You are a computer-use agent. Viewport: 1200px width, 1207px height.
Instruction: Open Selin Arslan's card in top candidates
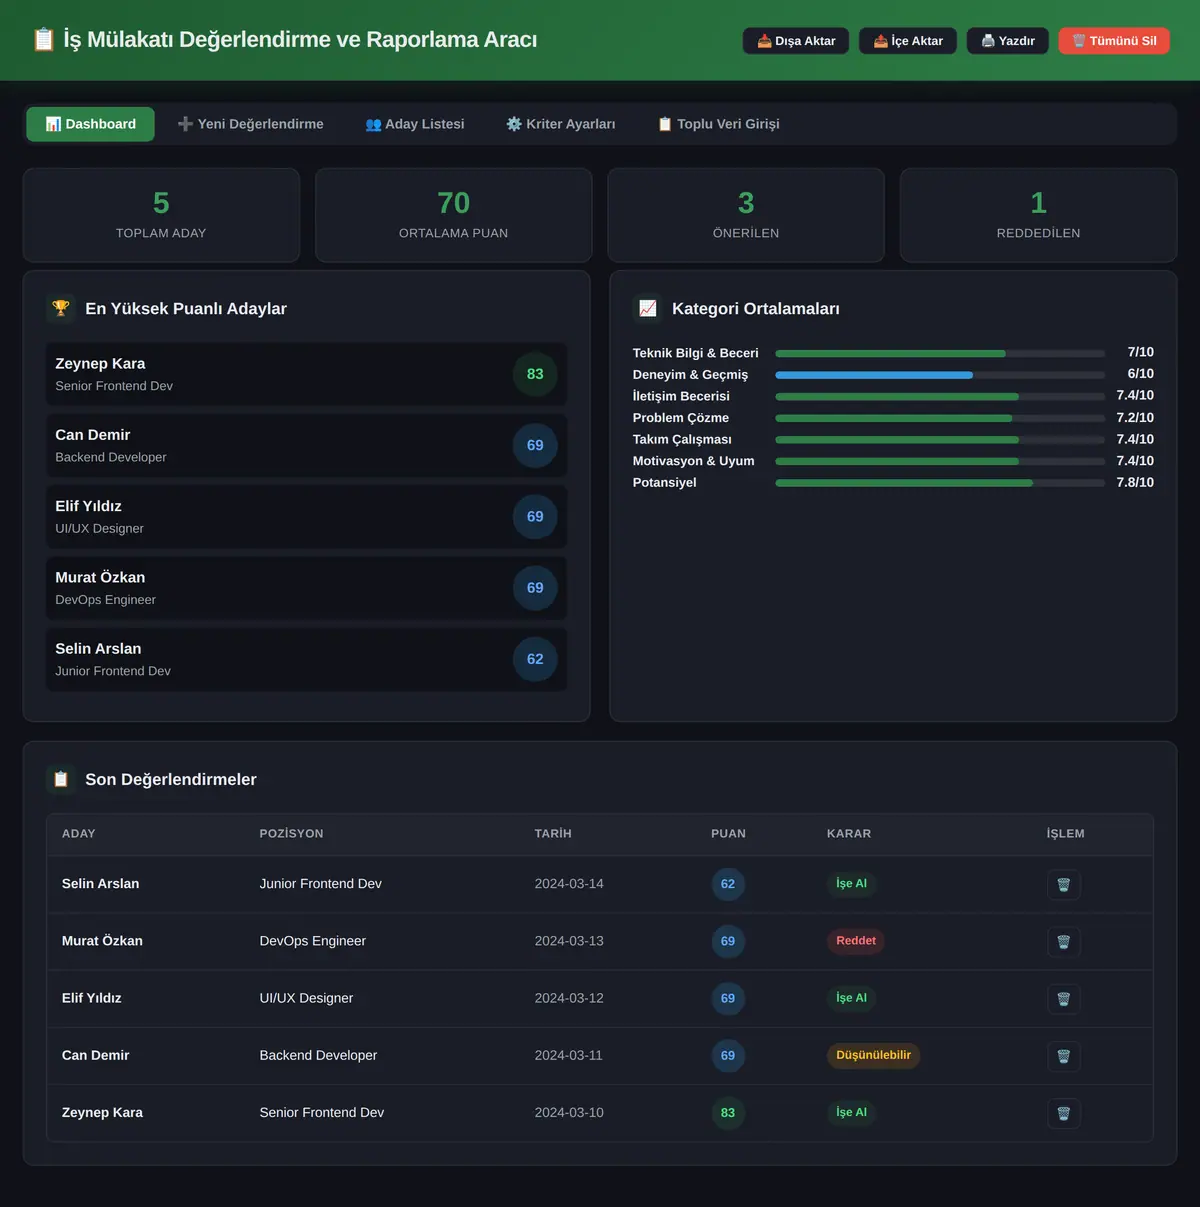coord(307,659)
